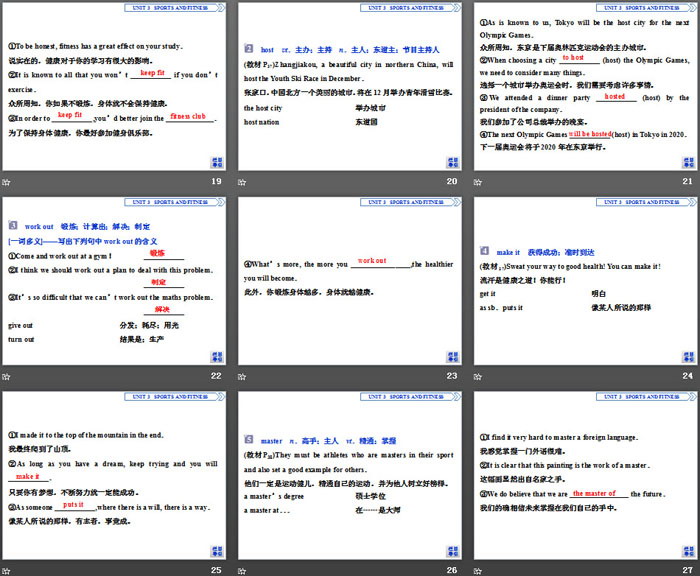Click the animation star below slide 22
The height and width of the screenshot is (576, 700).
click(x=5, y=376)
